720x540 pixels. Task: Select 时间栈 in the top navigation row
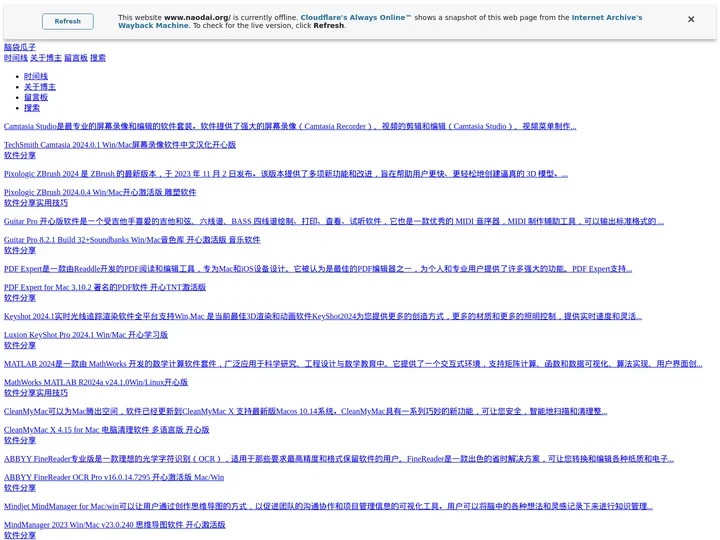coord(16,57)
